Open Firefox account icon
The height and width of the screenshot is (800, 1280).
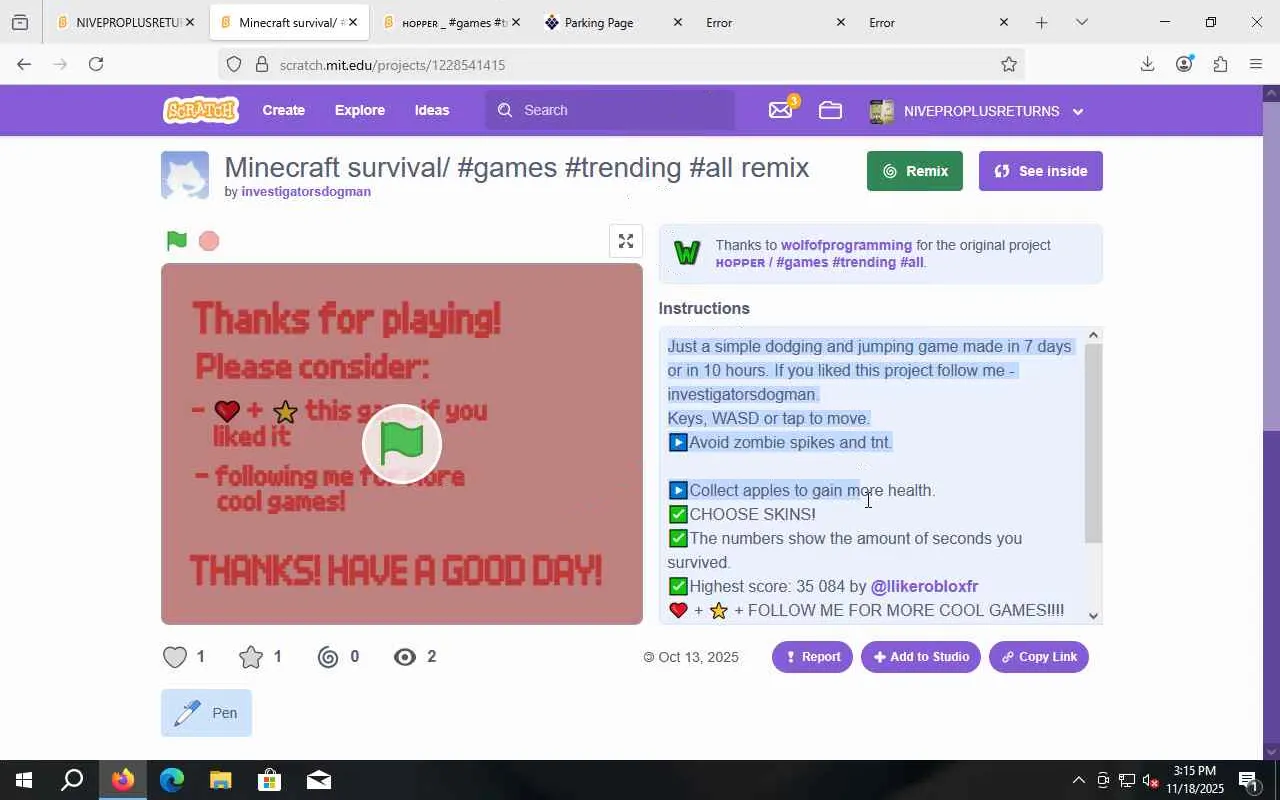1184,64
